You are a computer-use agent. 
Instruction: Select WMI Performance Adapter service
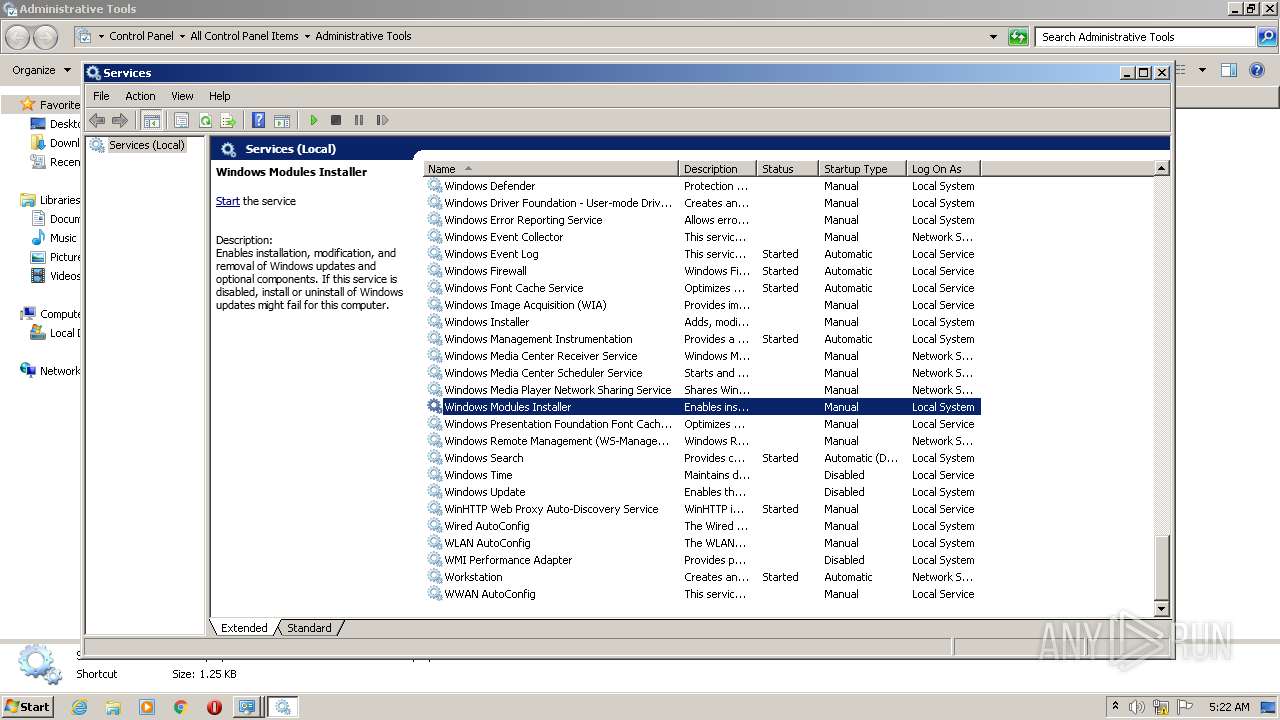pyautogui.click(x=702, y=560)
